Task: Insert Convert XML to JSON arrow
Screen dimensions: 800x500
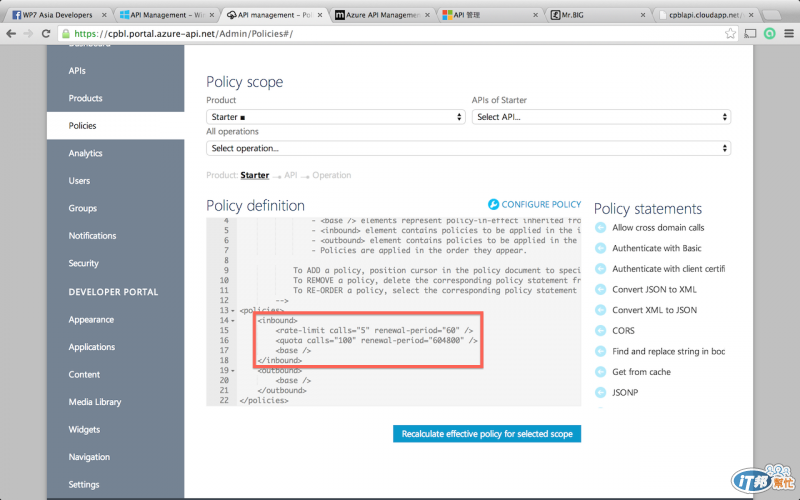Action: (x=601, y=310)
